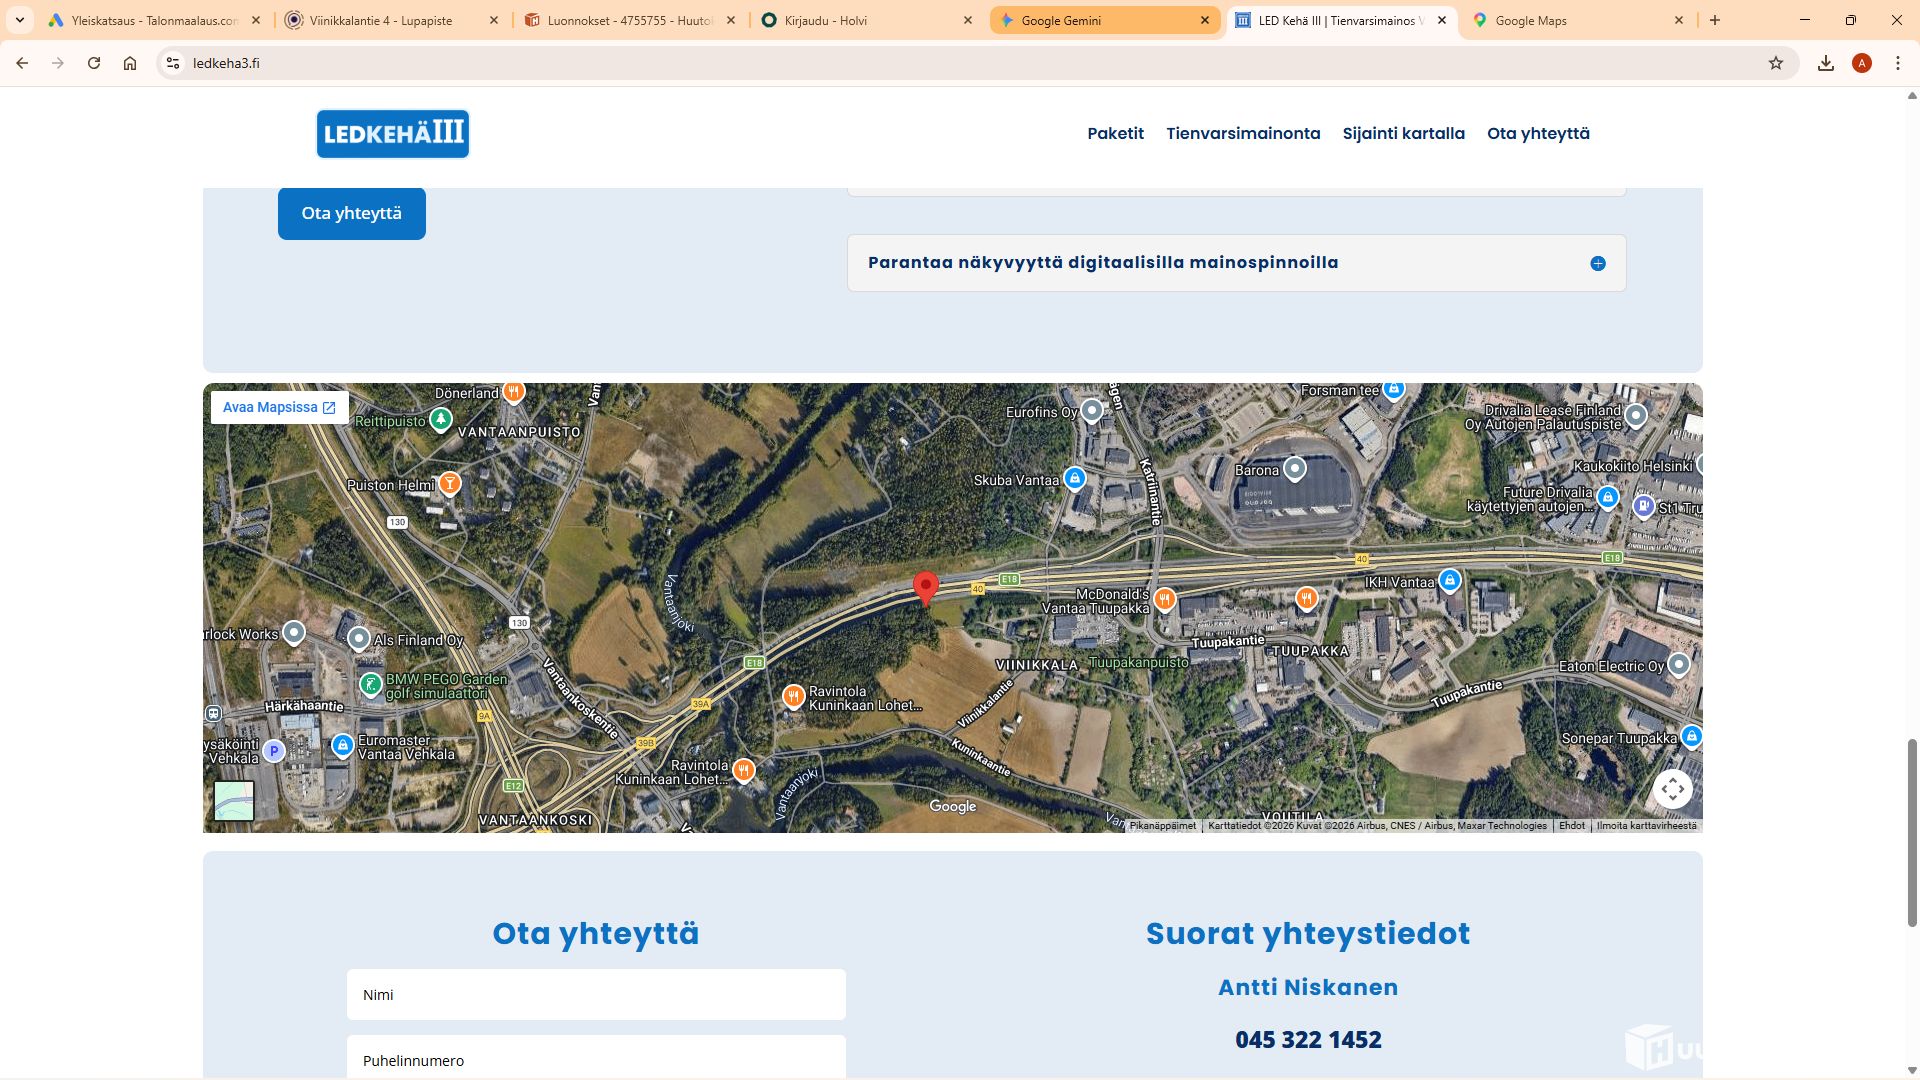Open Chrome three-dot menu
Viewport: 1920px width, 1080px height.
[1898, 63]
